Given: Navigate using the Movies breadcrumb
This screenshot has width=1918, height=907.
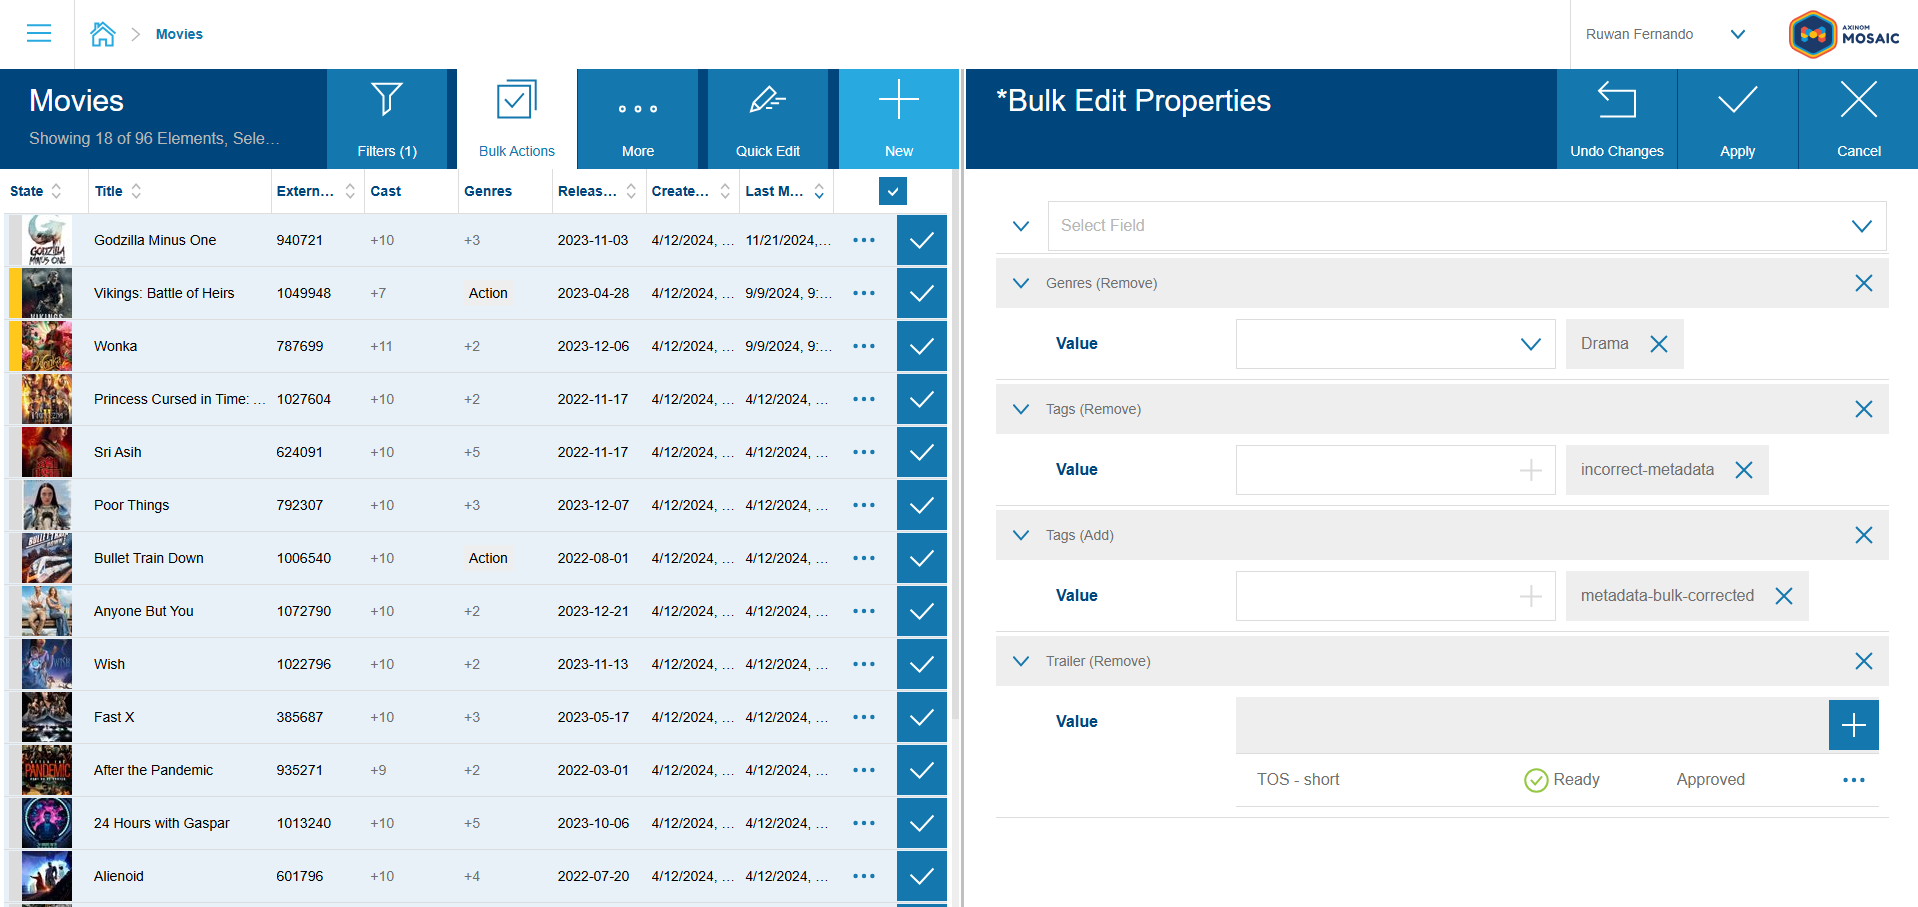Looking at the screenshot, I should [179, 33].
